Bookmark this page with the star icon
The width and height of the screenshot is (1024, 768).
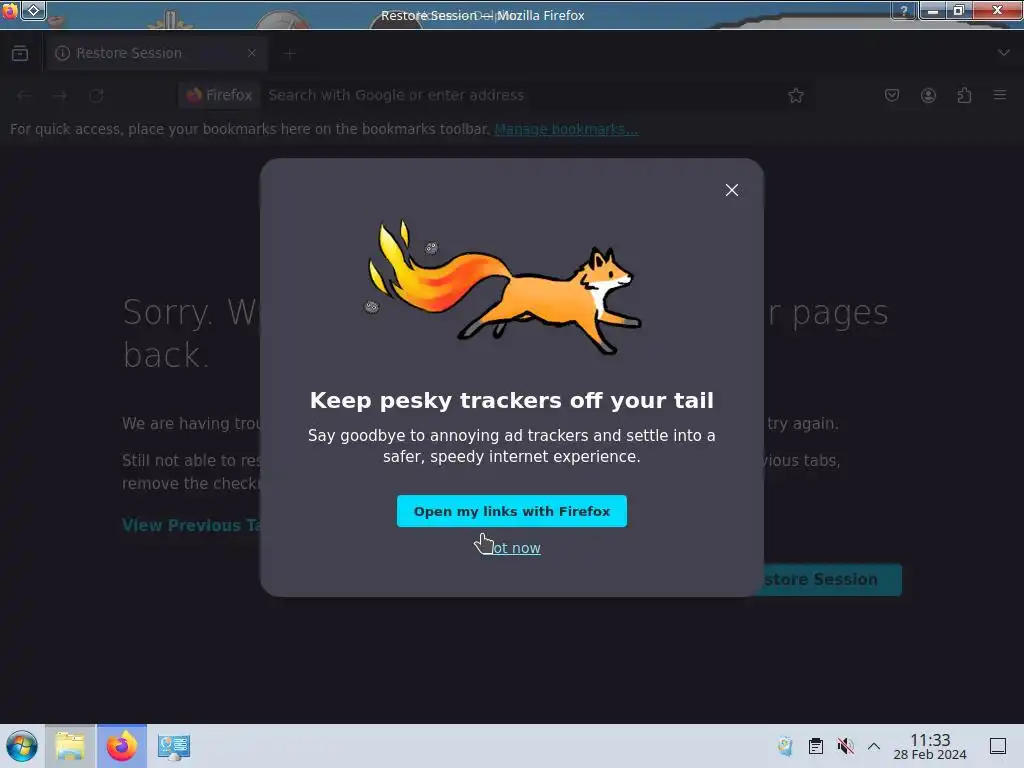(795, 95)
